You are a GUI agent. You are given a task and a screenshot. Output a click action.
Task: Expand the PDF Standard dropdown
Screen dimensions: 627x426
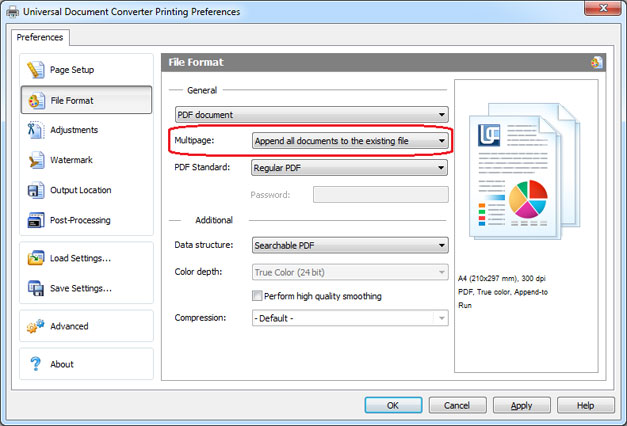[x=349, y=168]
